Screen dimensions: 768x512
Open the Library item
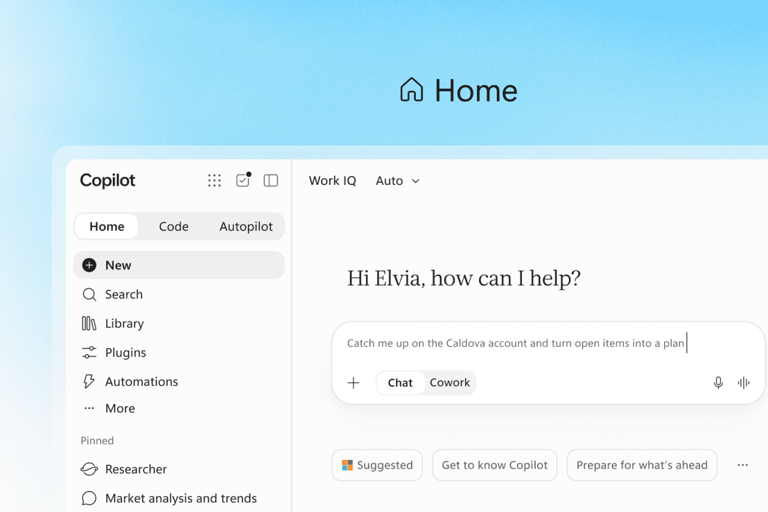point(179,323)
